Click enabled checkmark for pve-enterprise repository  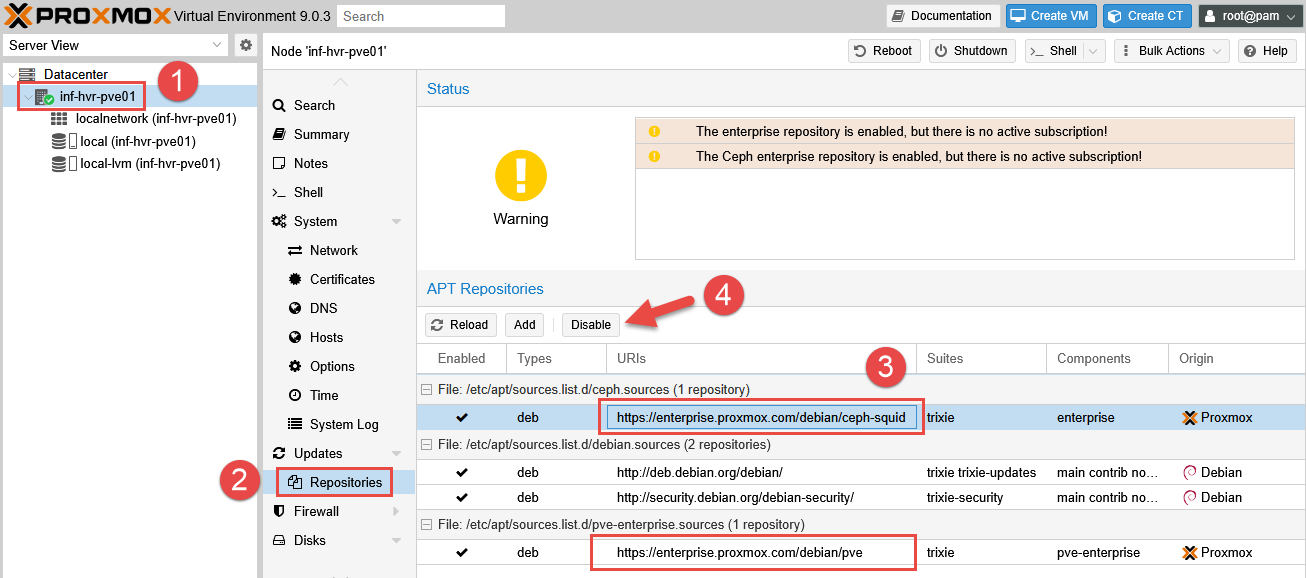pyautogui.click(x=461, y=553)
